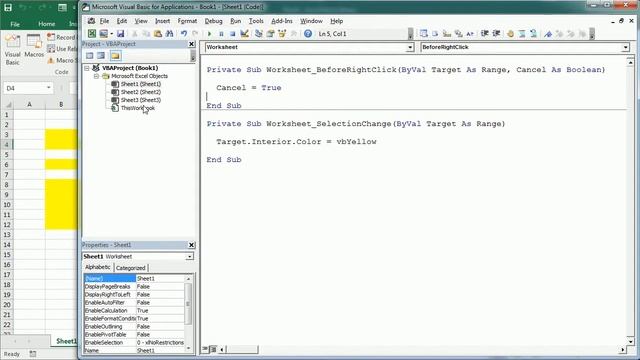Click the DisplayPageBreaks property row

134,287
